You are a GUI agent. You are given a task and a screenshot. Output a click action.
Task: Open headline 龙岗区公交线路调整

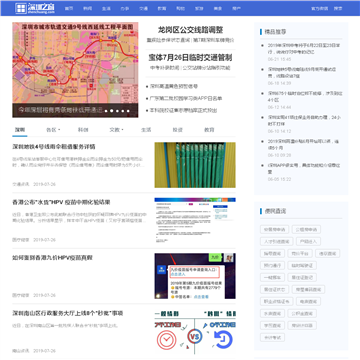(x=190, y=30)
